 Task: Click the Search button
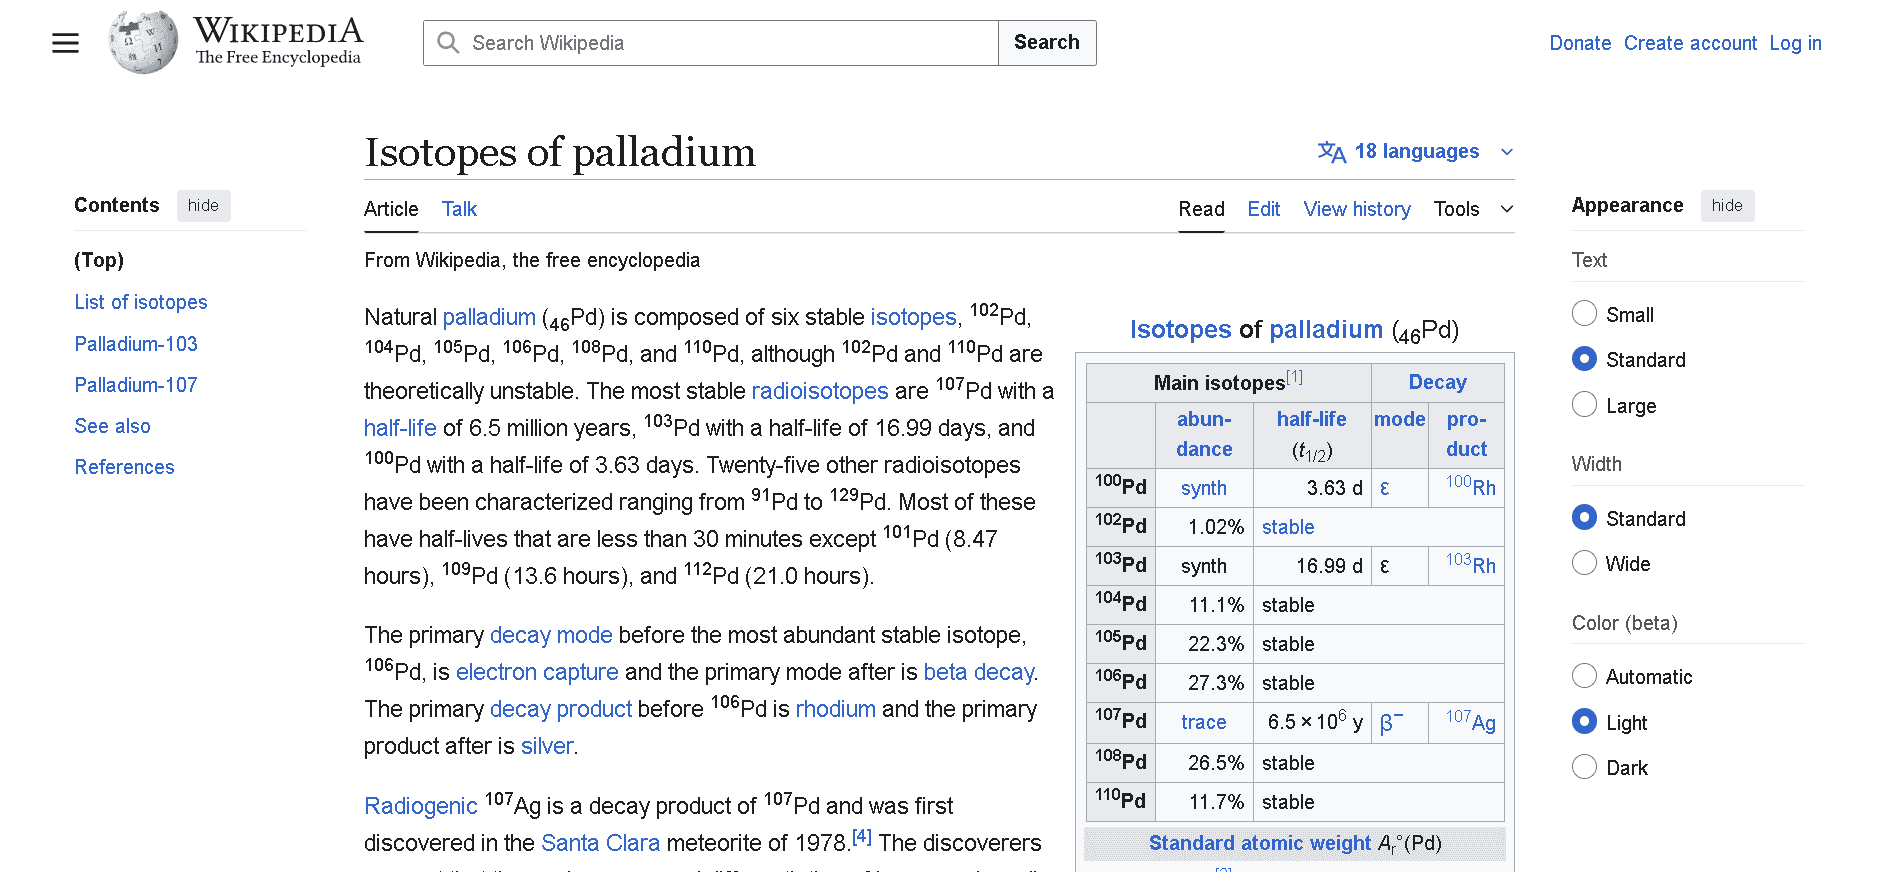pos(1047,43)
